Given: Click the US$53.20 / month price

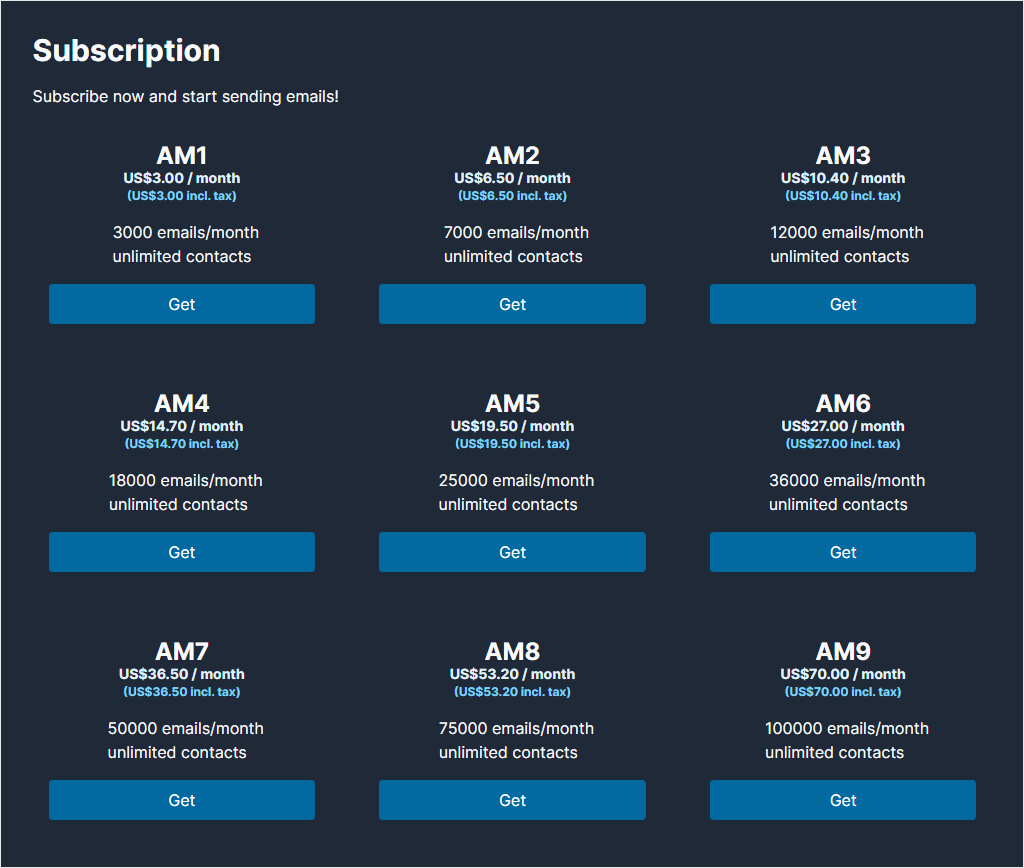Looking at the screenshot, I should 512,674.
